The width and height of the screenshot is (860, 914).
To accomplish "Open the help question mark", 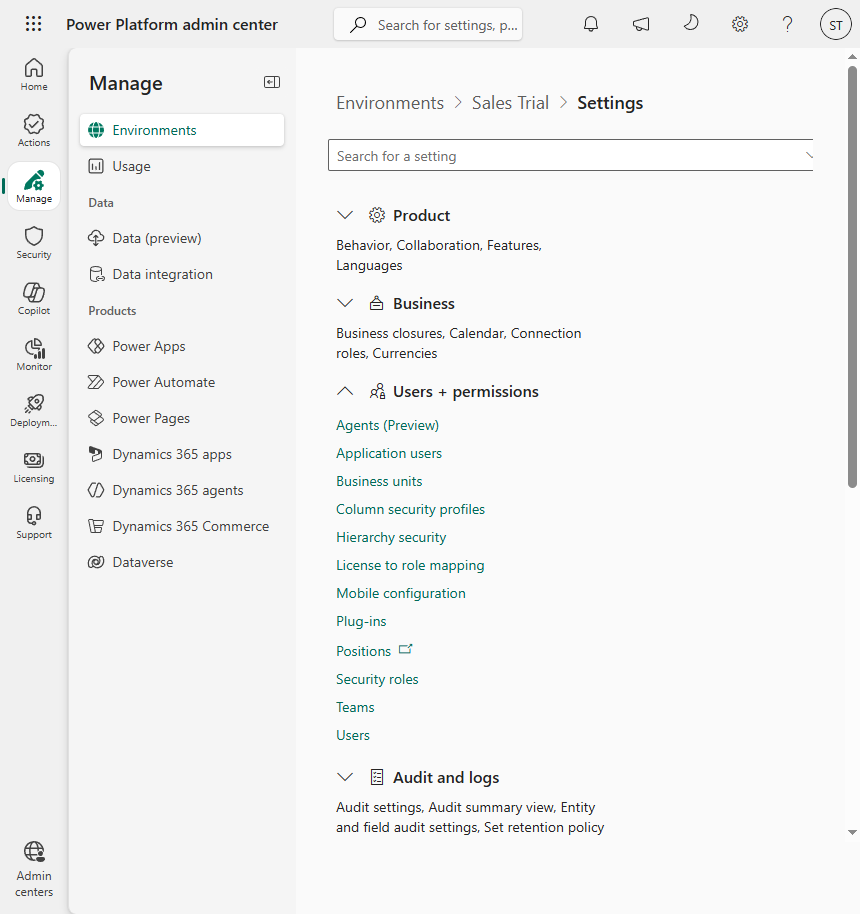I will coord(787,24).
